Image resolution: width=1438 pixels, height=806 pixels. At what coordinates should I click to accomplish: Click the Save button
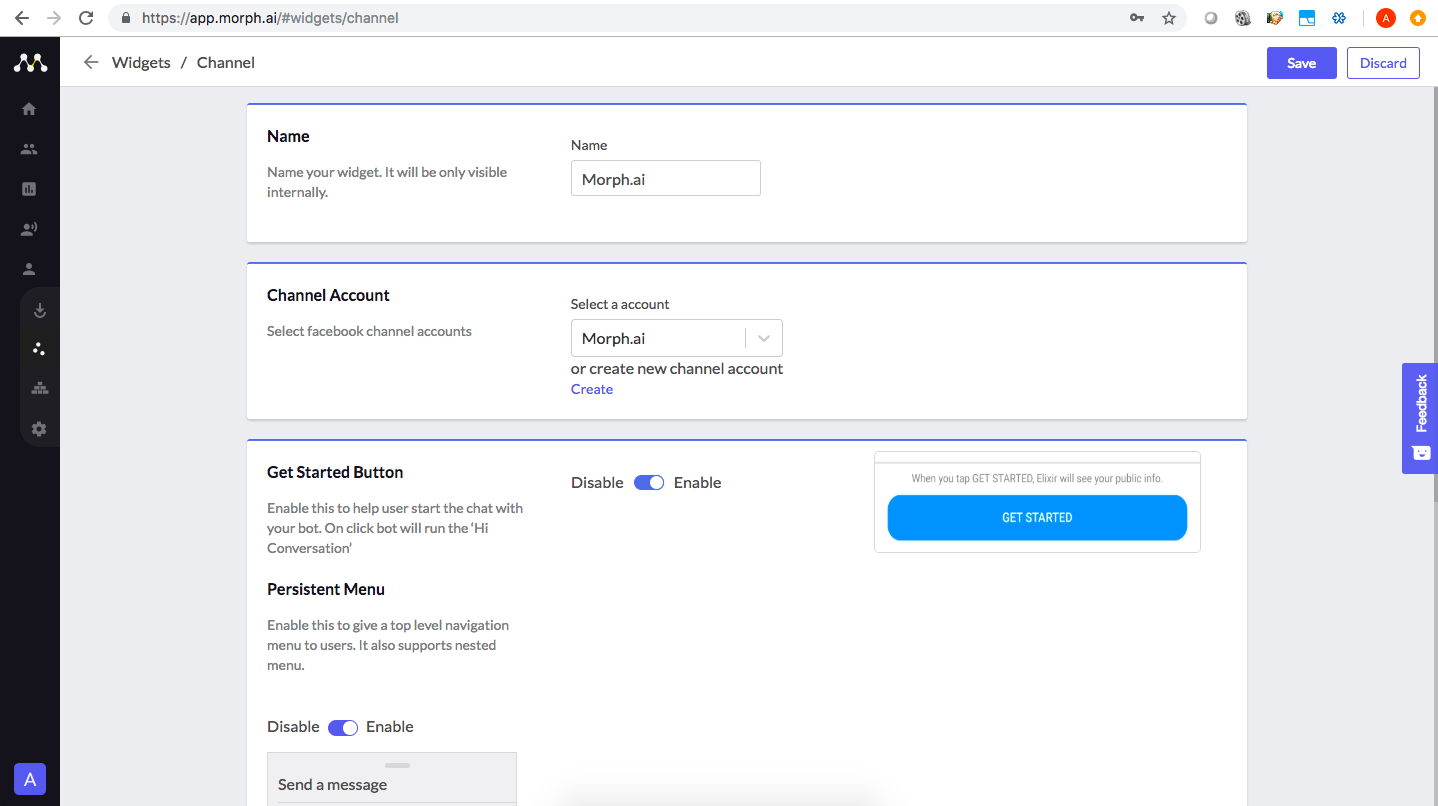click(1301, 63)
